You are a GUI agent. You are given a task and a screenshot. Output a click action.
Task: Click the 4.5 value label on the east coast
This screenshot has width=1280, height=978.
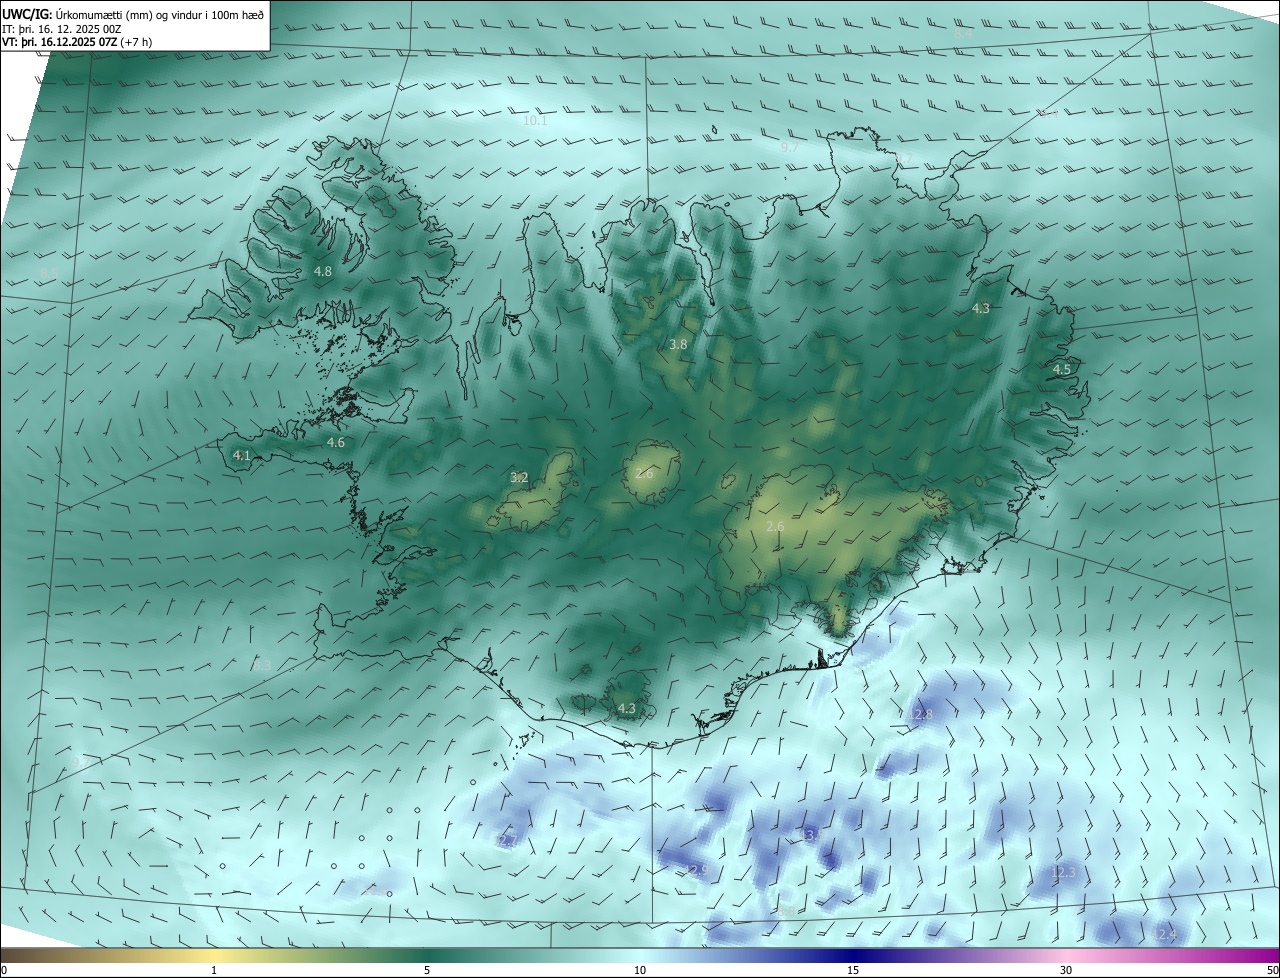pos(1062,369)
